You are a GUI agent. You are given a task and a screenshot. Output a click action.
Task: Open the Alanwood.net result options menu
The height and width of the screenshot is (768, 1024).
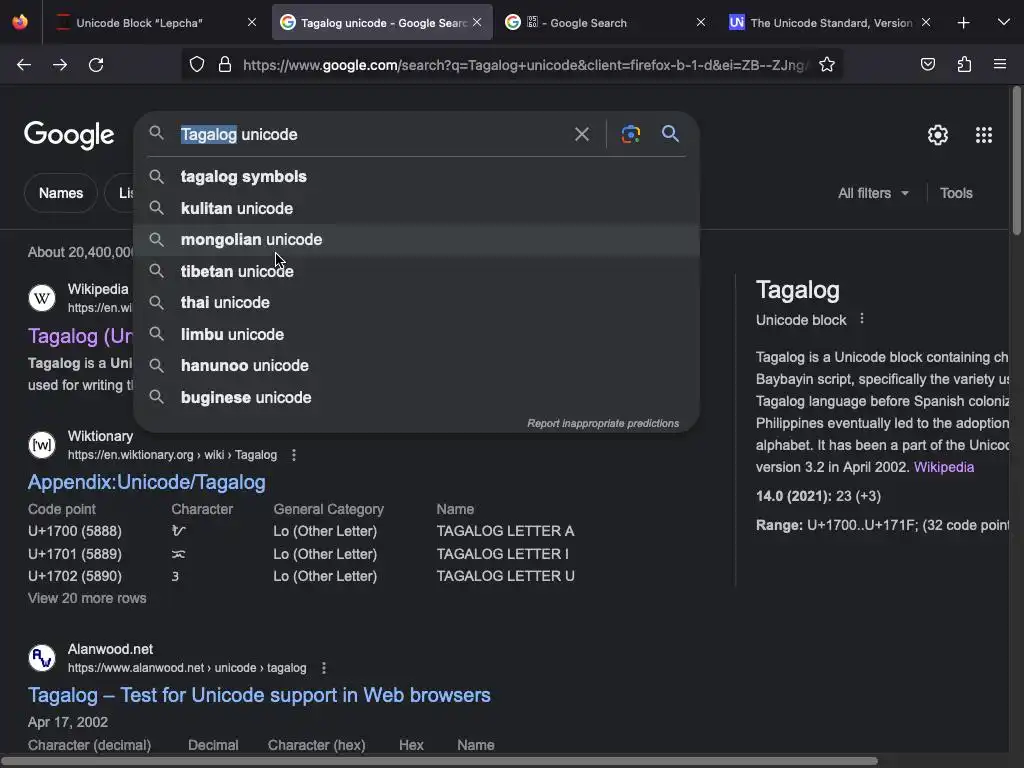coord(324,668)
